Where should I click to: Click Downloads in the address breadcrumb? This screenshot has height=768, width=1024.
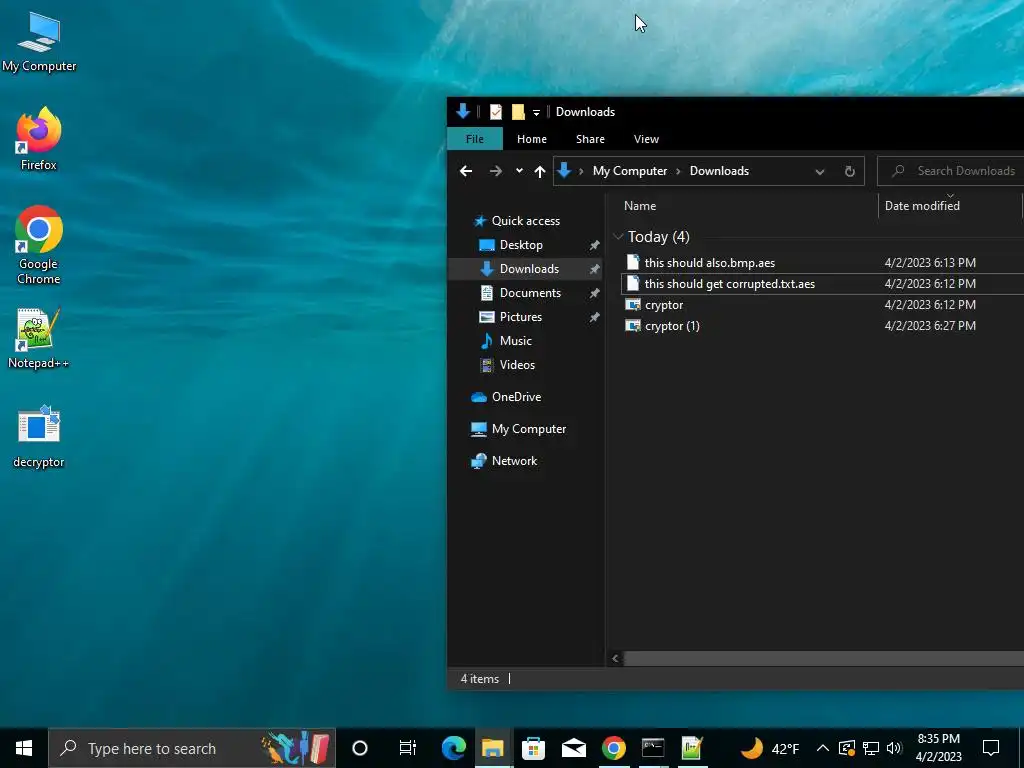pyautogui.click(x=719, y=171)
